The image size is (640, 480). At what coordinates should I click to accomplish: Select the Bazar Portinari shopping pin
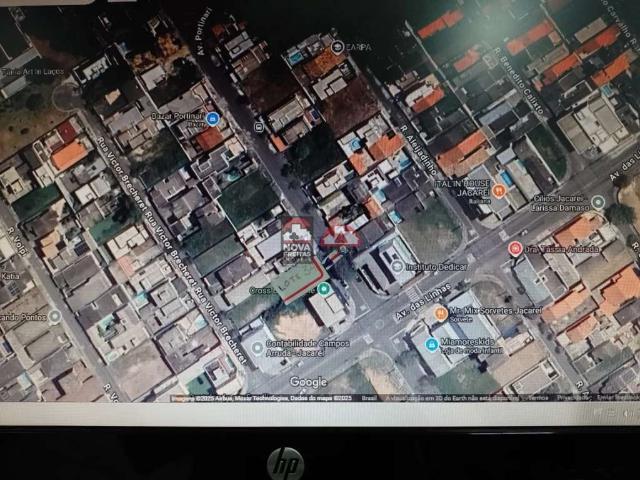pos(212,119)
